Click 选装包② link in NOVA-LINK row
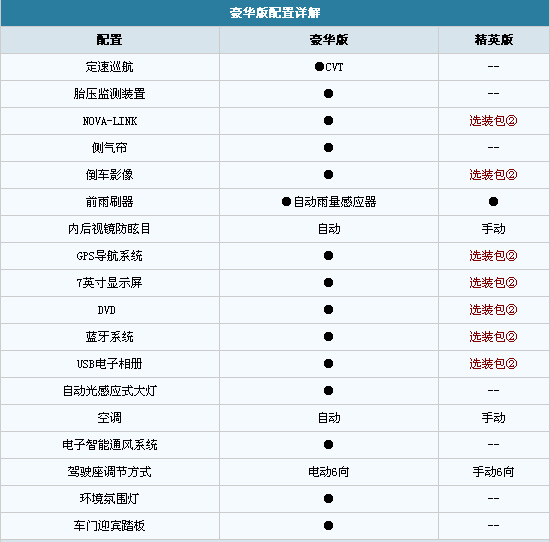The width and height of the screenshot is (550, 542). click(x=493, y=121)
